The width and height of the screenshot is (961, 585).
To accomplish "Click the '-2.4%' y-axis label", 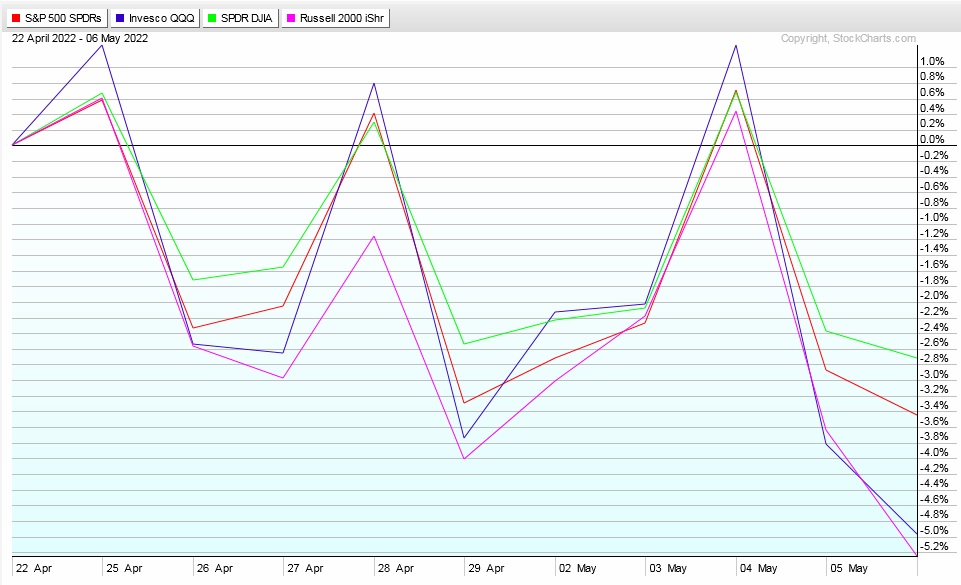I will tap(934, 327).
